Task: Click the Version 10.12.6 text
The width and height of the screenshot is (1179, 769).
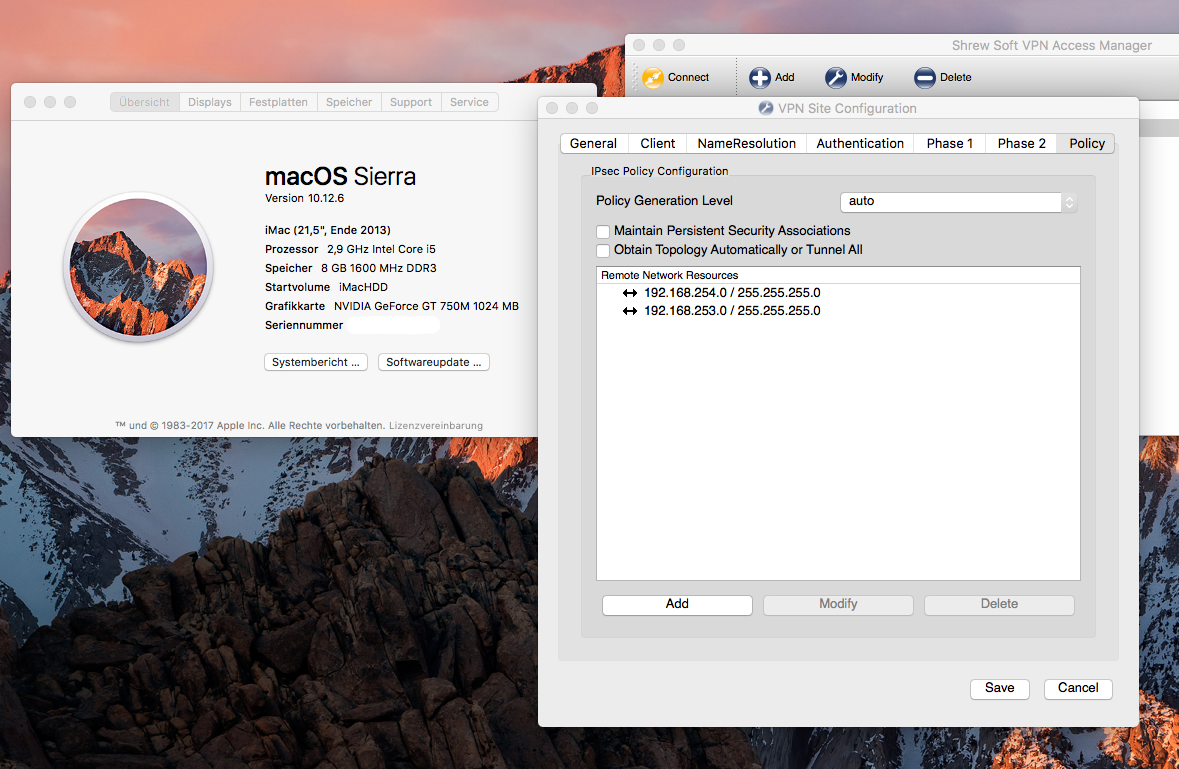Action: 305,198
